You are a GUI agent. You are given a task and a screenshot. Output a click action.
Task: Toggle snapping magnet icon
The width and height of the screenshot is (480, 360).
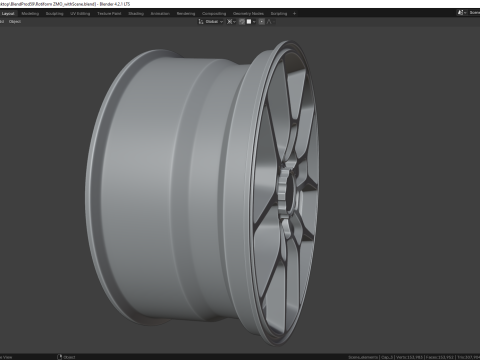pos(242,22)
